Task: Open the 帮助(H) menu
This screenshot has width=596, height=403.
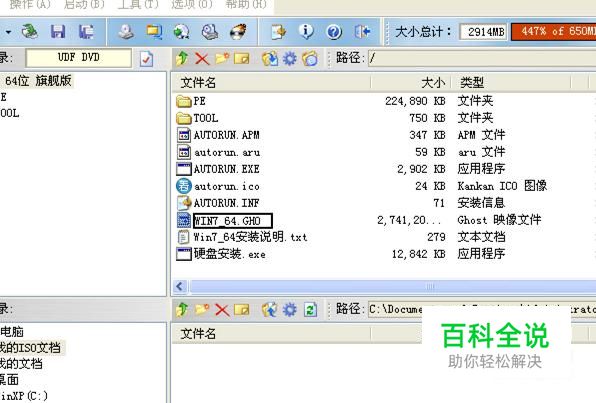Action: 246,5
